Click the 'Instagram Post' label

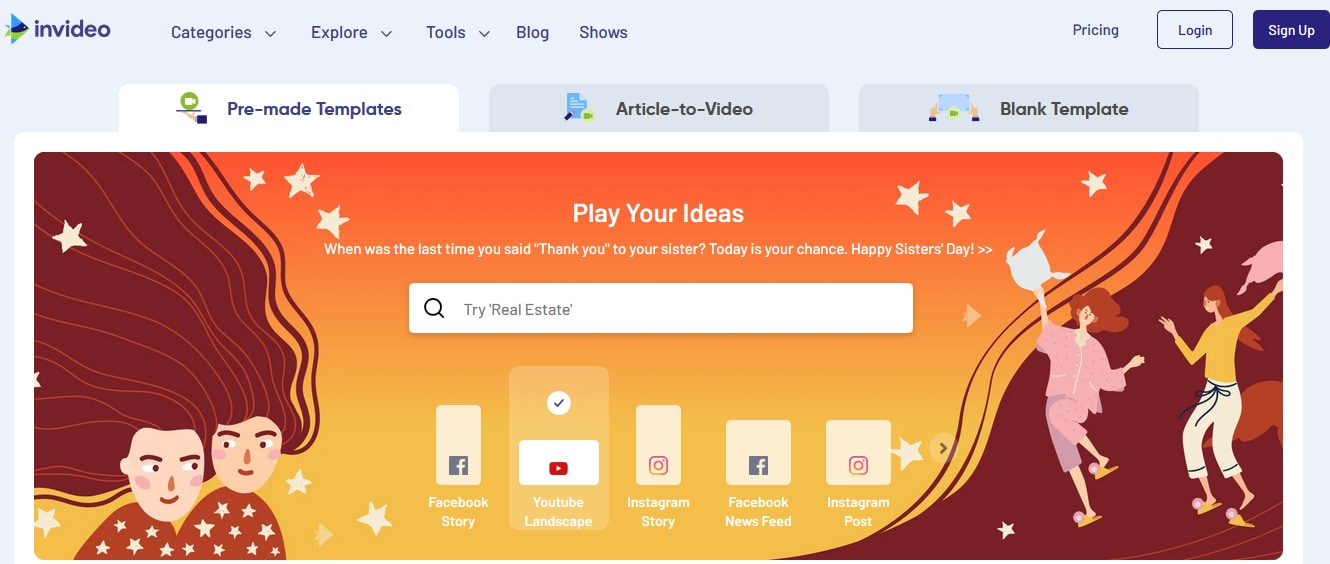point(858,512)
